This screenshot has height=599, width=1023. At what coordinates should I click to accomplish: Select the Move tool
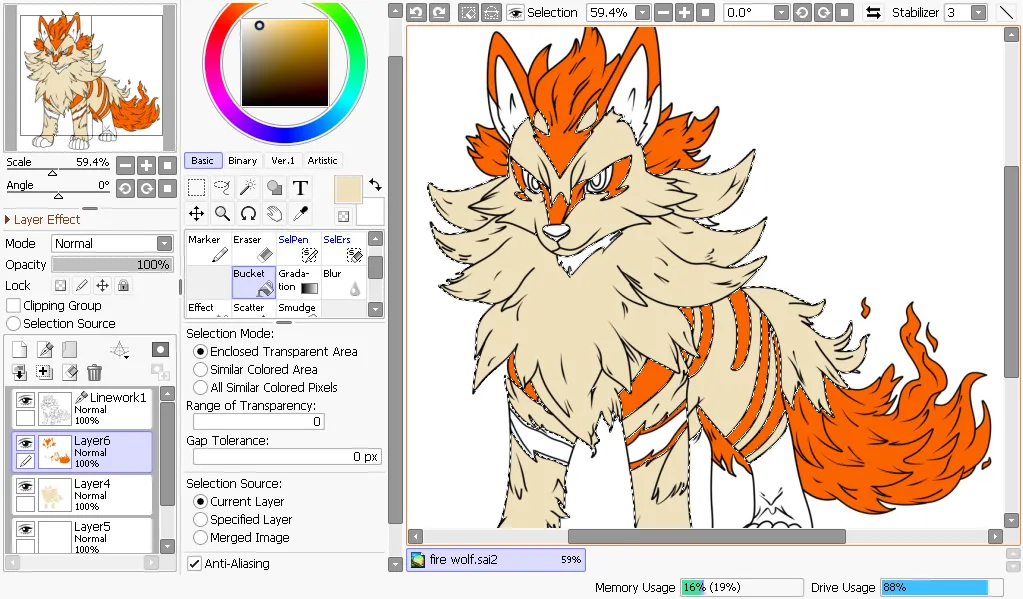196,213
